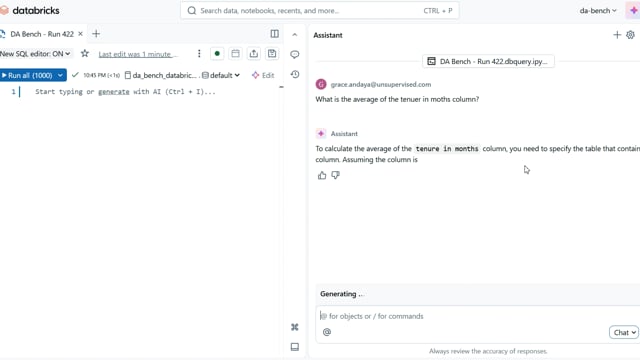Image resolution: width=640 pixels, height=360 pixels.
Task: Open version history clock icon
Action: pyautogui.click(x=295, y=74)
